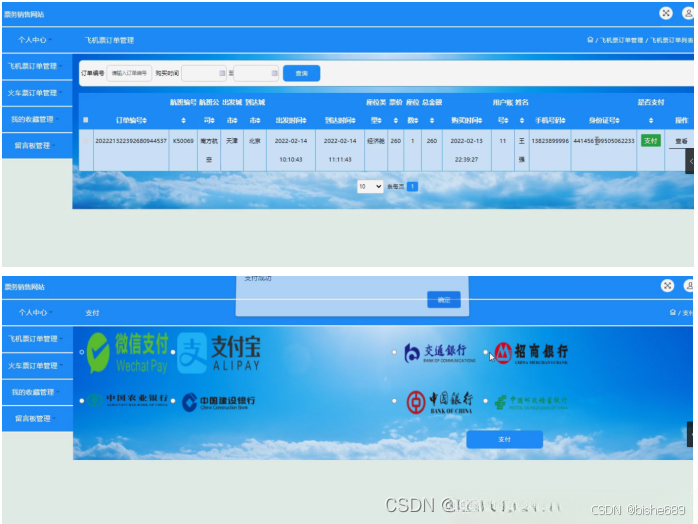698x524 pixels.
Task: Click the Alipay logo
Action: click(219, 353)
